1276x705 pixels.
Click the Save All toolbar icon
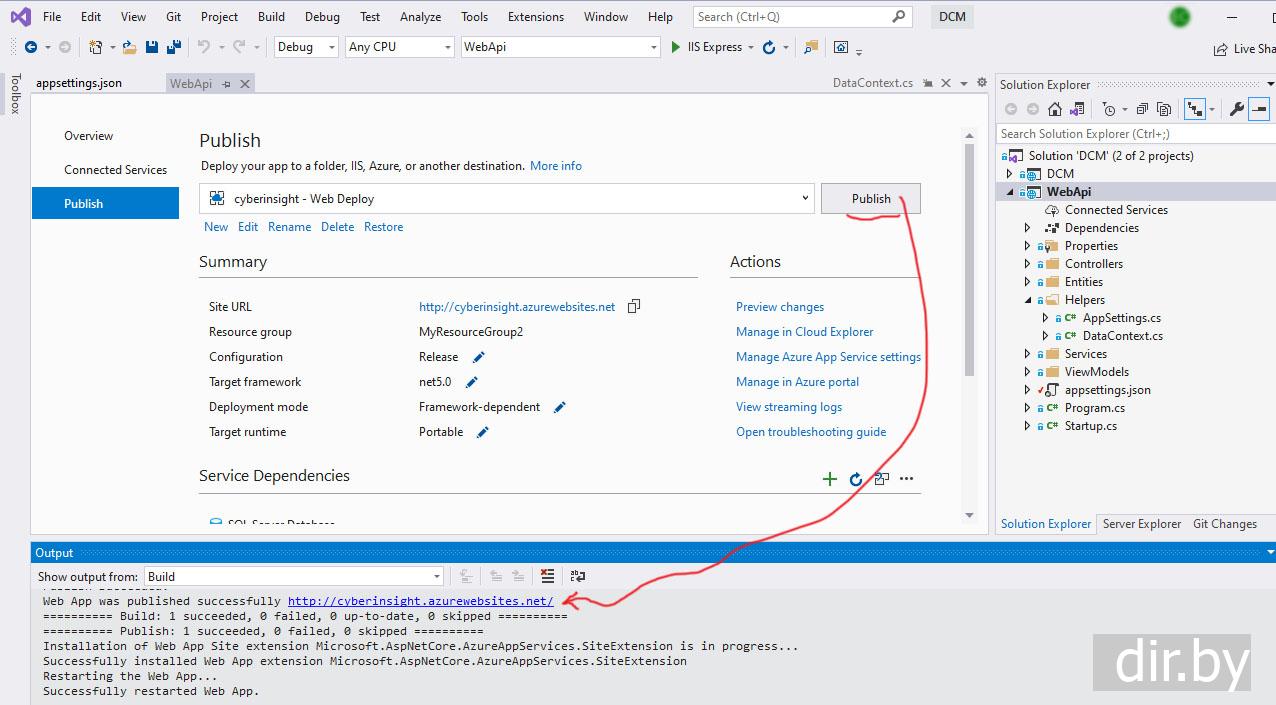click(x=174, y=47)
